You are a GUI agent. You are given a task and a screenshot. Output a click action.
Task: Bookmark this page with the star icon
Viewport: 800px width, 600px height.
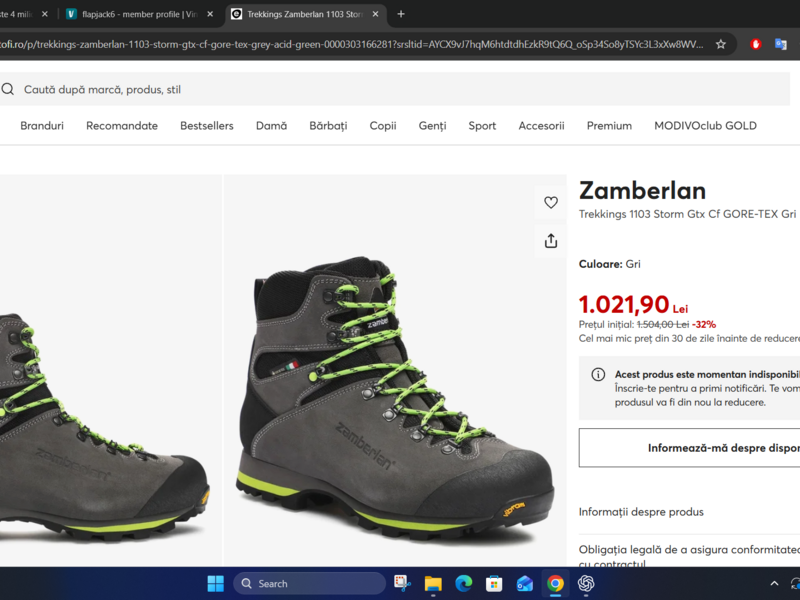click(720, 44)
